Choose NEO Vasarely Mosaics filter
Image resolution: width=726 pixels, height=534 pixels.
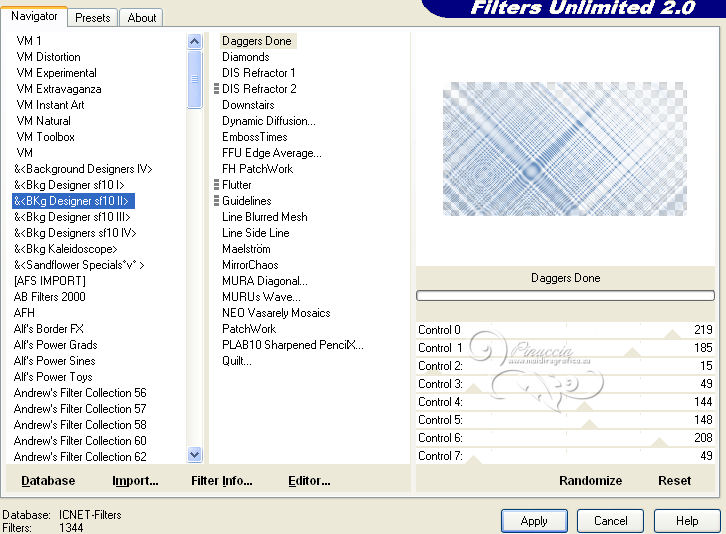(x=276, y=313)
